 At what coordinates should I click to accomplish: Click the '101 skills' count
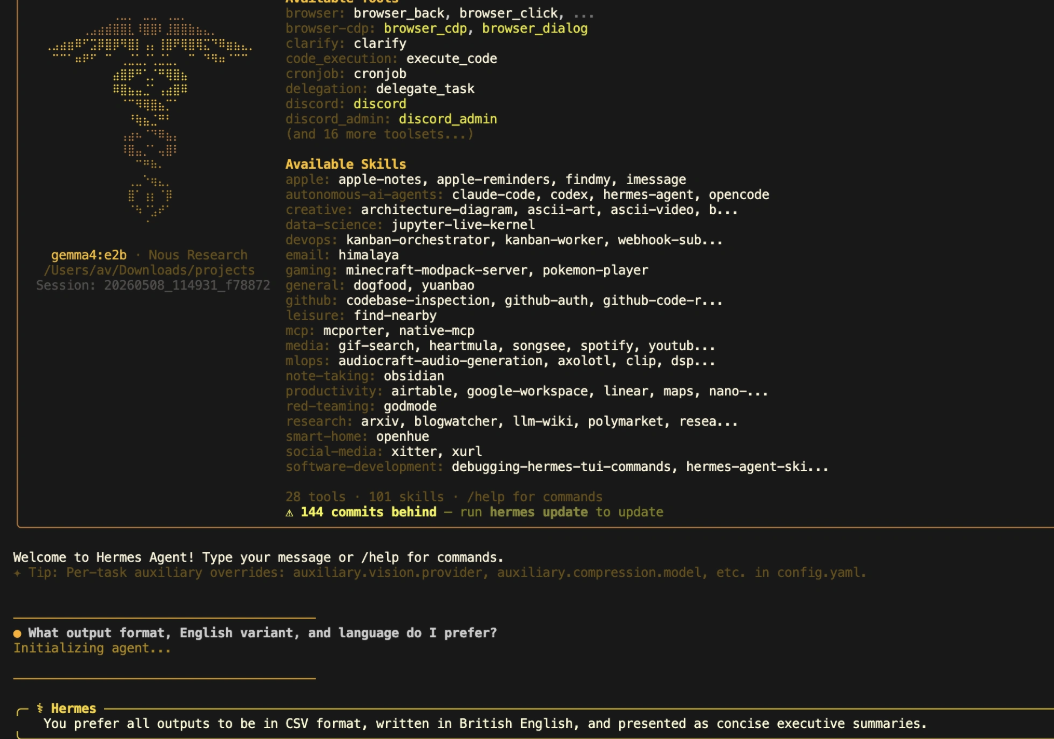(406, 497)
